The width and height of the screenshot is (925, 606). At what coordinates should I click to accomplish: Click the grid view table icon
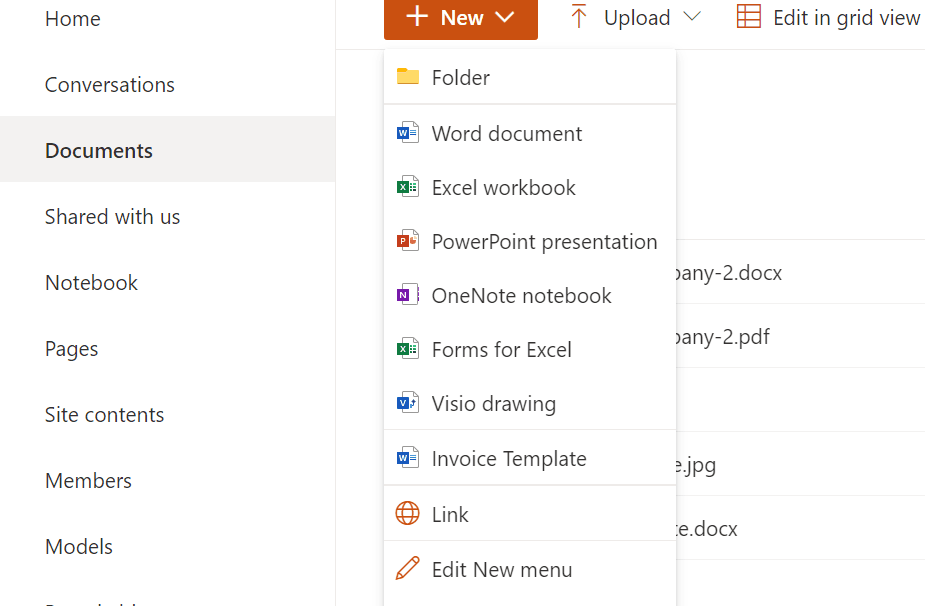[x=749, y=17]
